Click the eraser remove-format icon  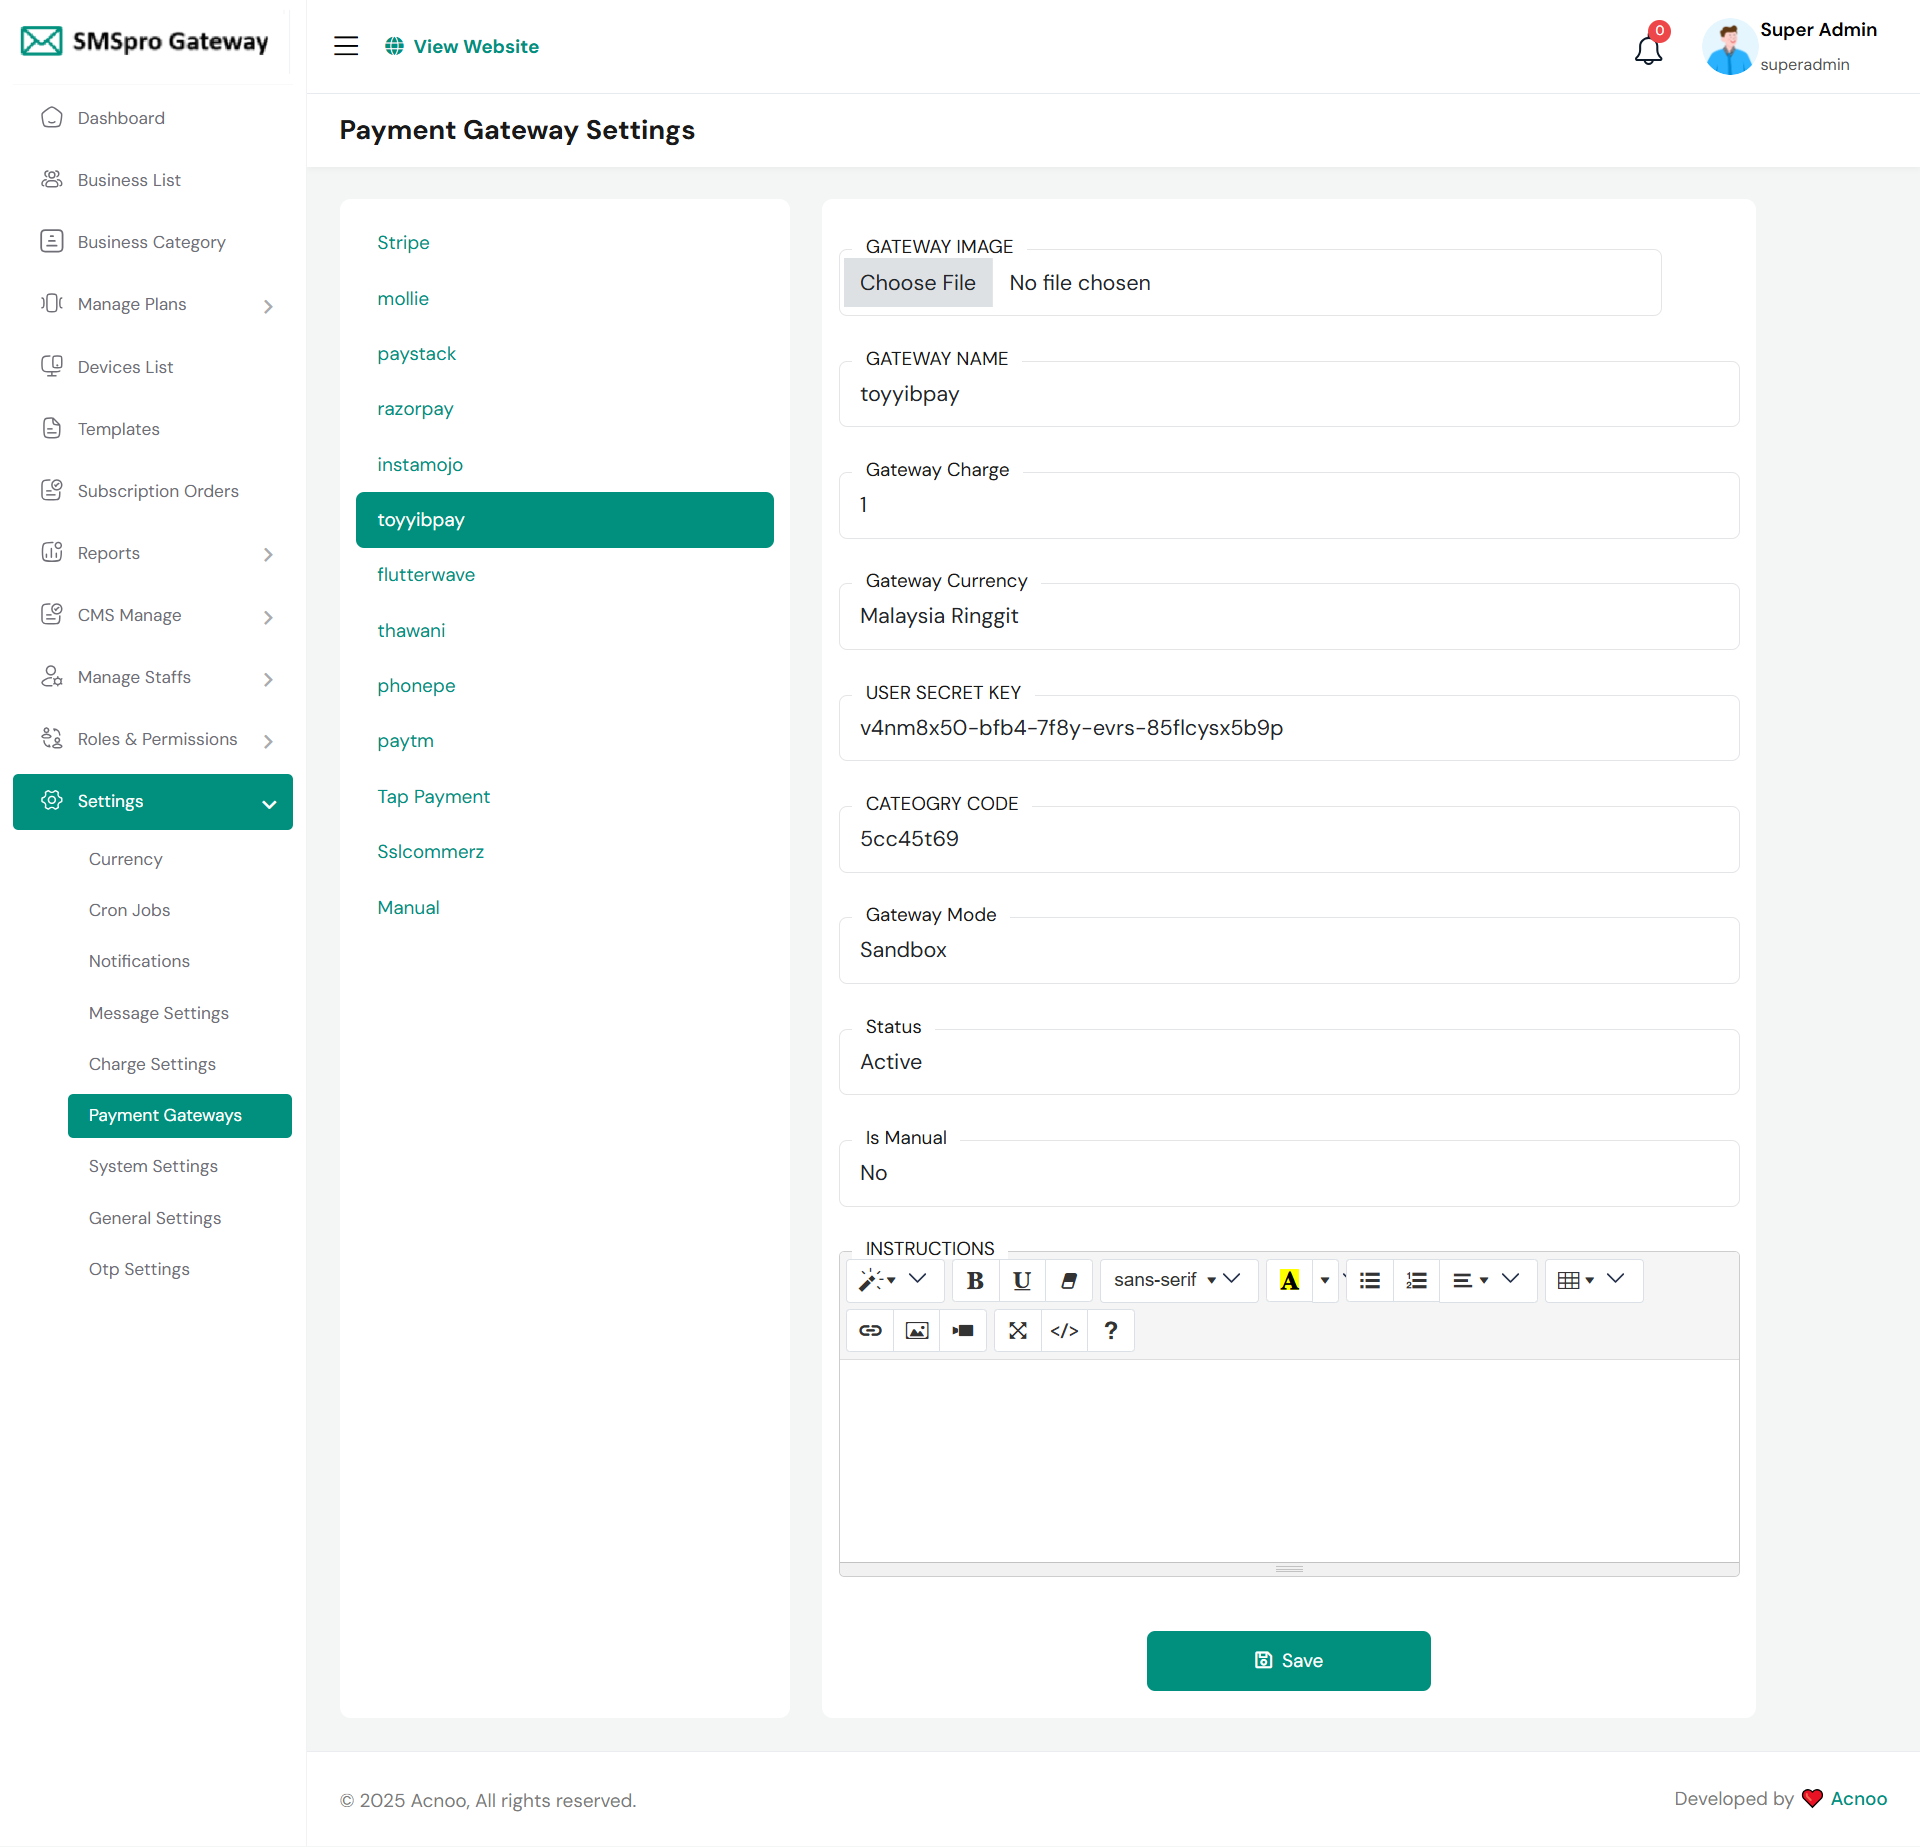pyautogui.click(x=1068, y=1280)
